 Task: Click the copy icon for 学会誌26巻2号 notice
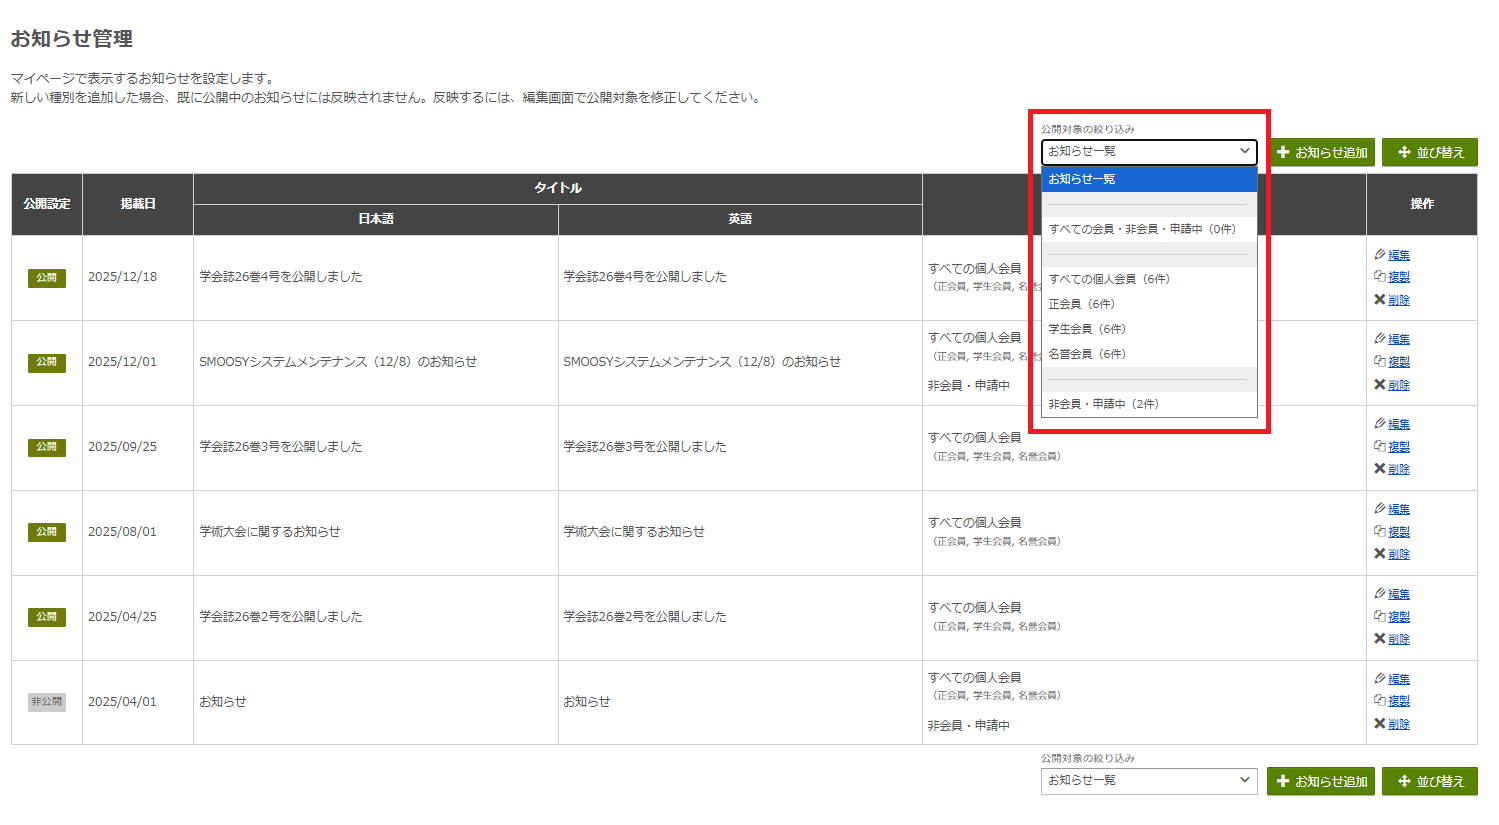1381,616
